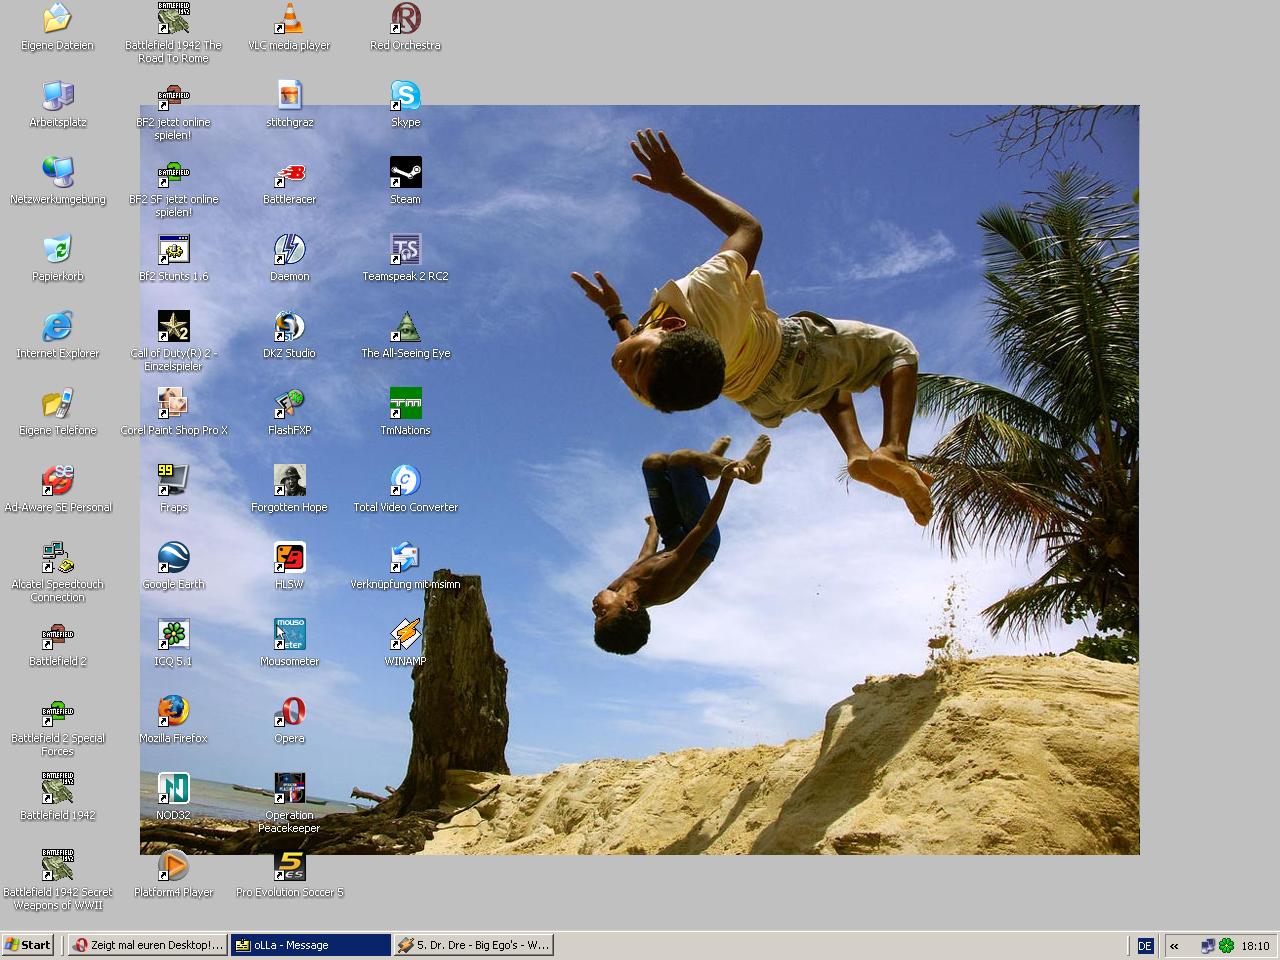Select the Bf2 Stunts 1.6 shortcut
The width and height of the screenshot is (1280, 960).
(174, 249)
